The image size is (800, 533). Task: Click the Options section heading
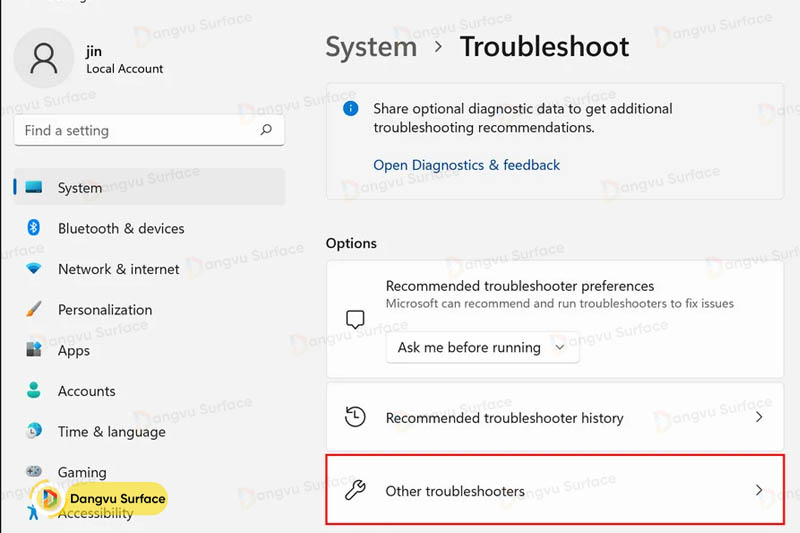pos(351,243)
